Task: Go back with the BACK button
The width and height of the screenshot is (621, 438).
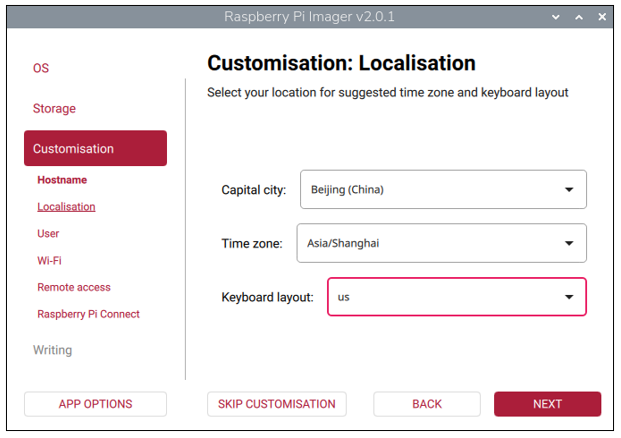Action: click(427, 404)
